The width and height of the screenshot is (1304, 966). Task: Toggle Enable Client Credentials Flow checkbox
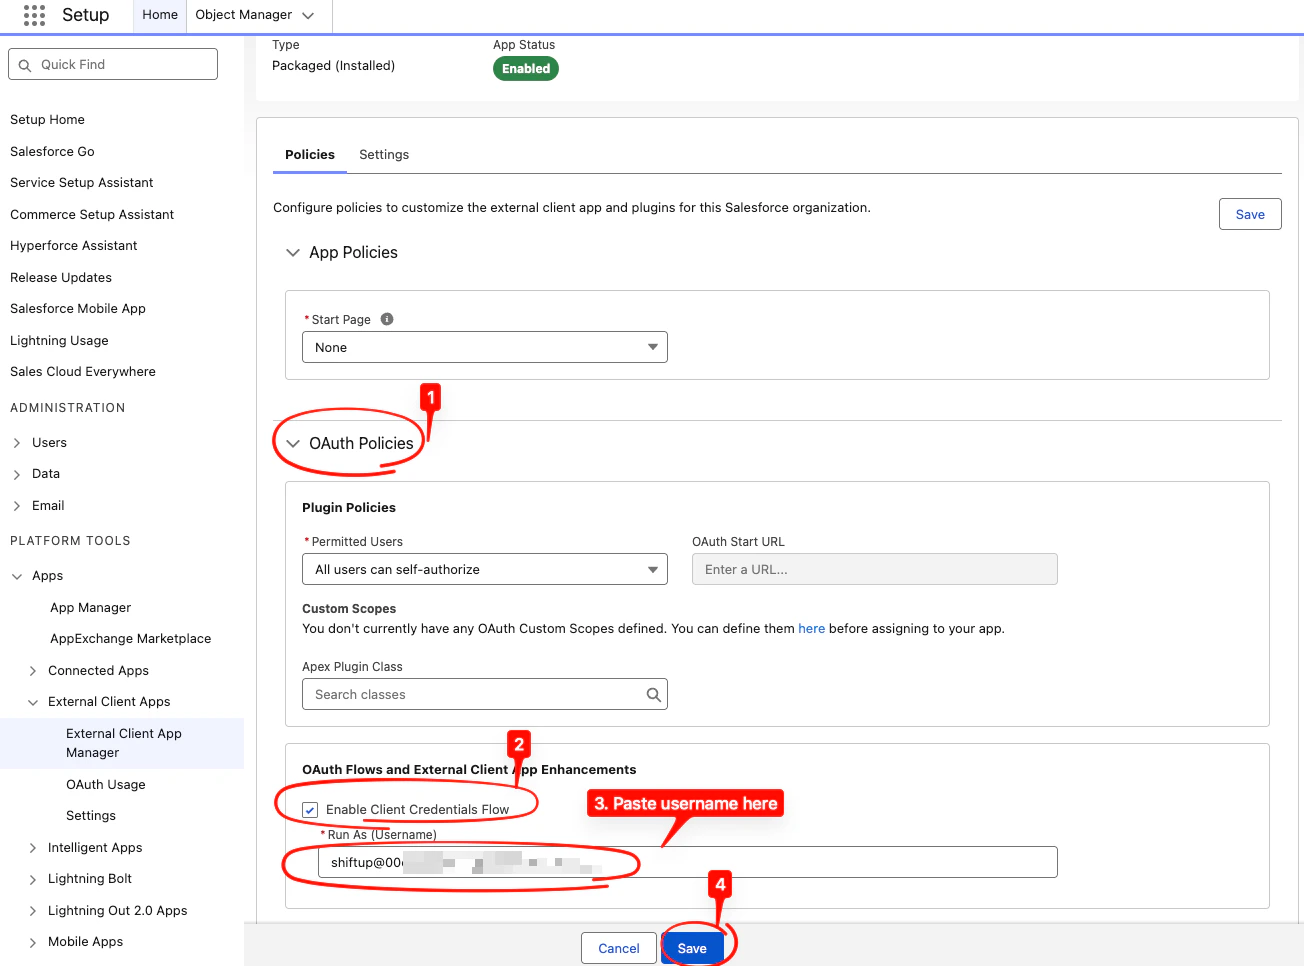(x=310, y=810)
